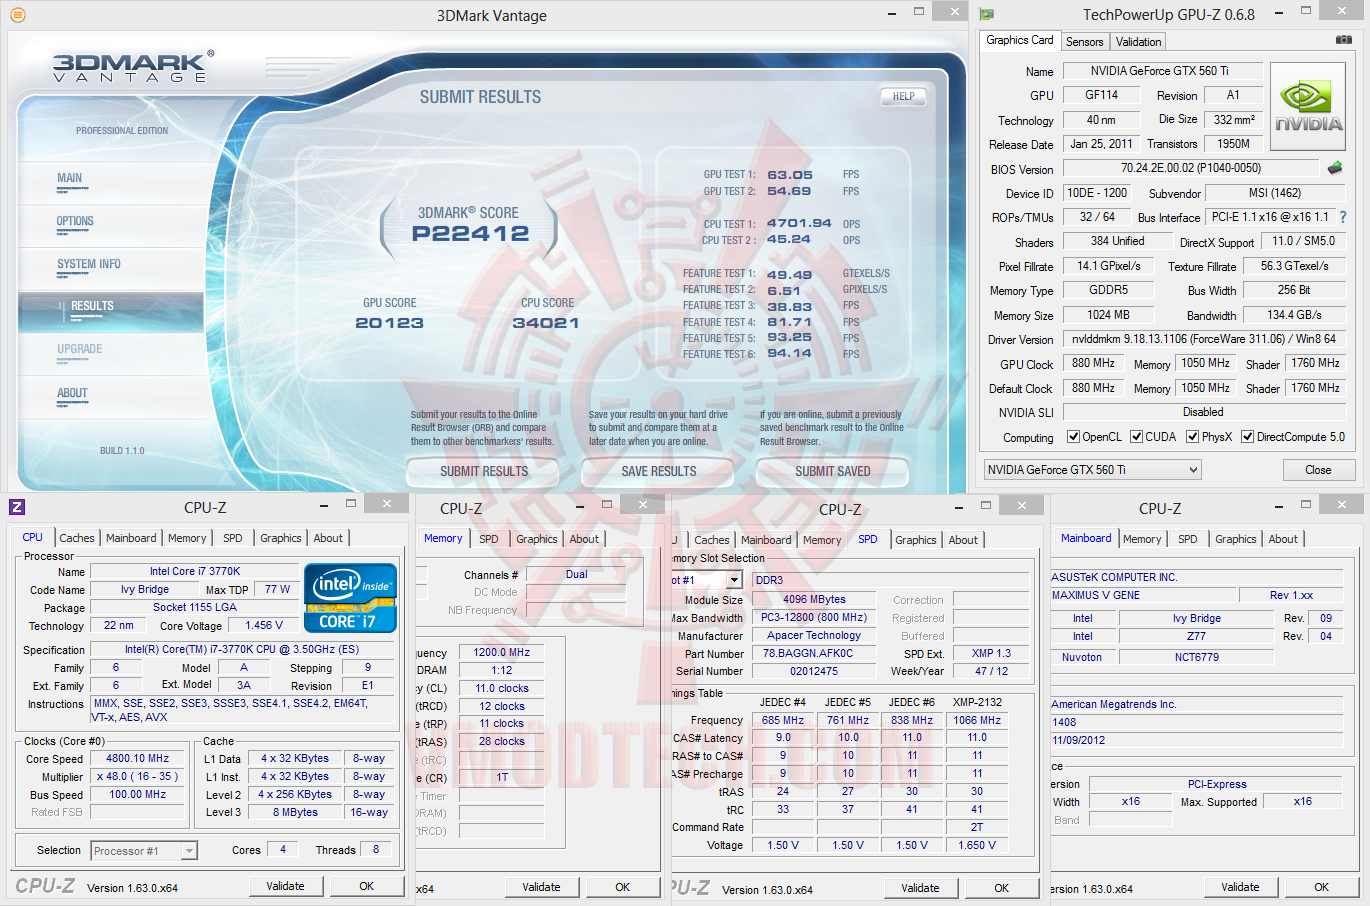This screenshot has height=906, width=1370.
Task: Open the Mainboard tab in first CPU-Z
Action: point(131,538)
